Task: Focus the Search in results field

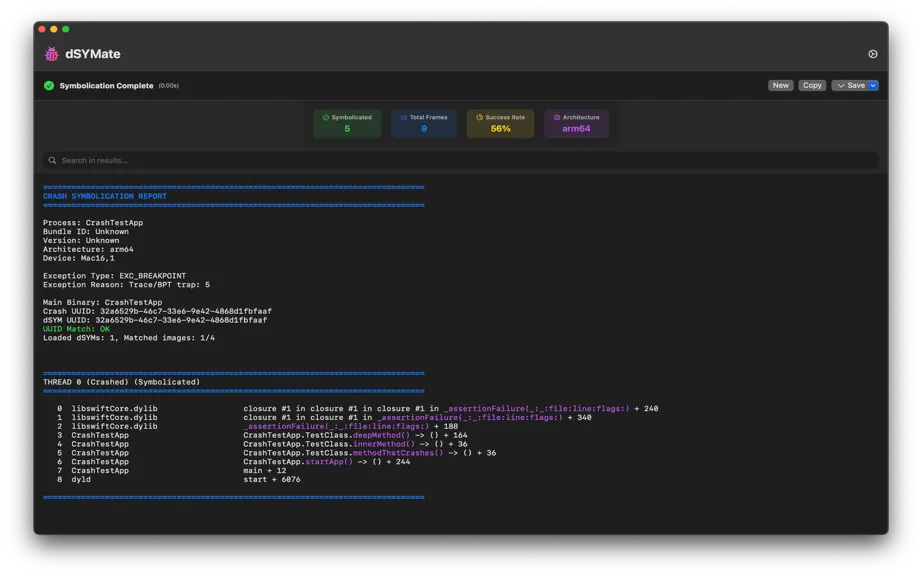Action: [460, 160]
